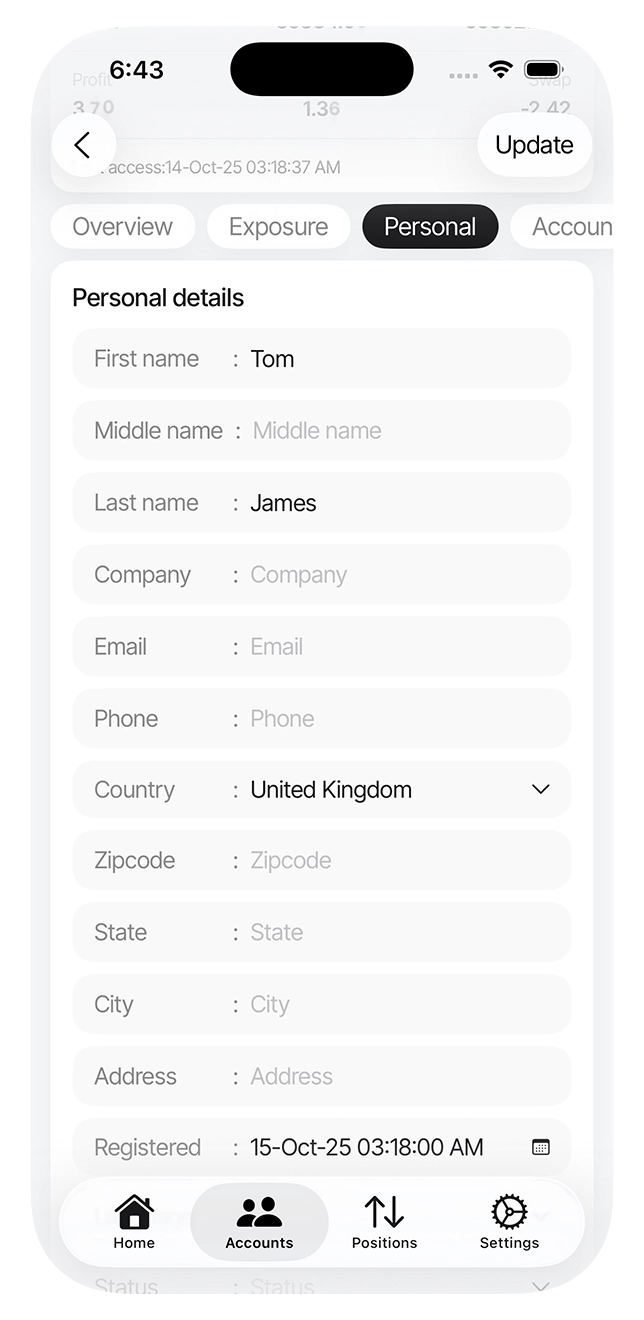Tap the battery status icon
This screenshot has width=644, height=1320.
click(543, 70)
